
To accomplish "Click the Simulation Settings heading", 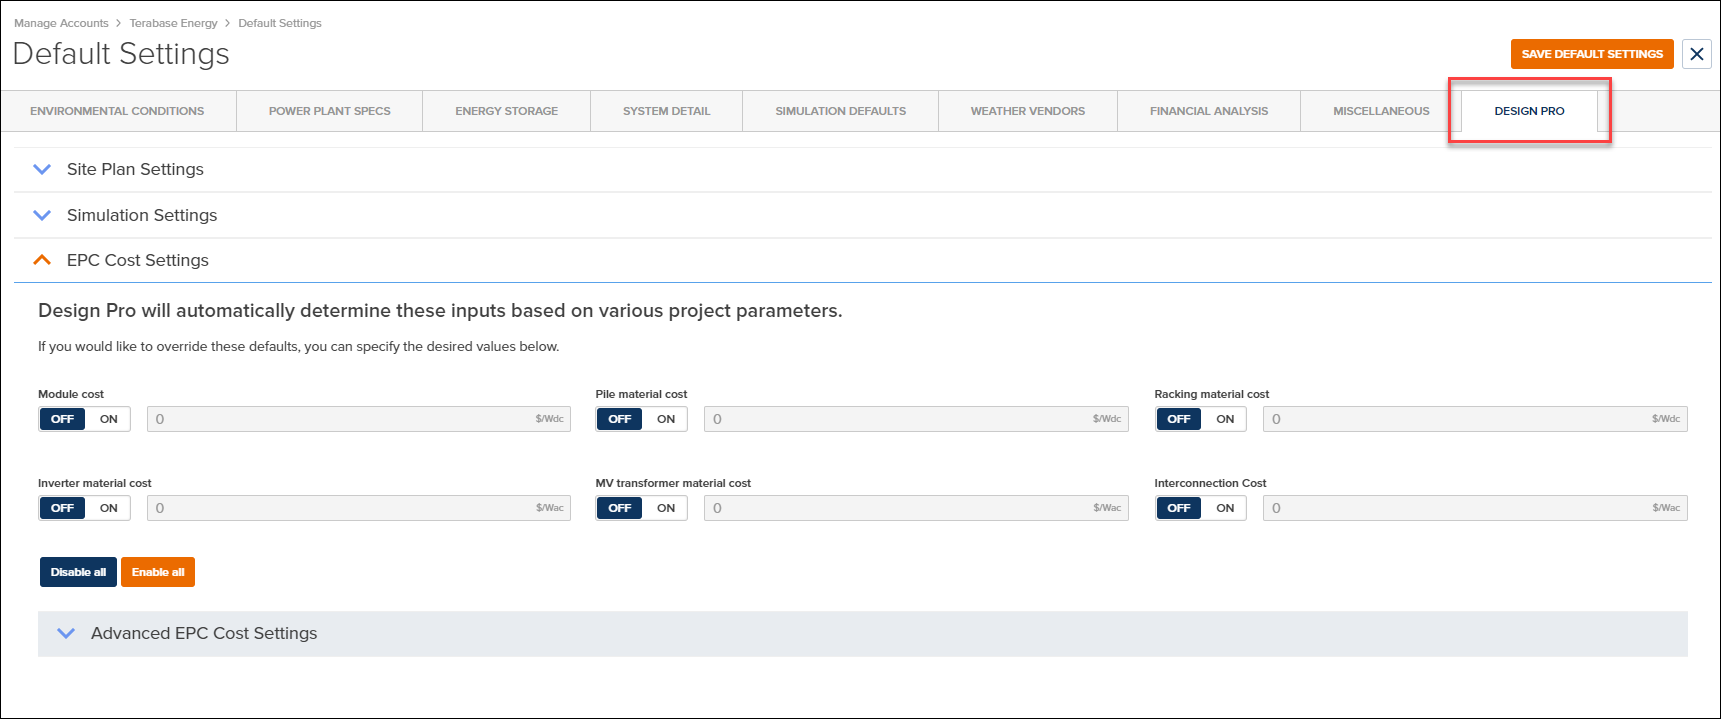I will (142, 215).
